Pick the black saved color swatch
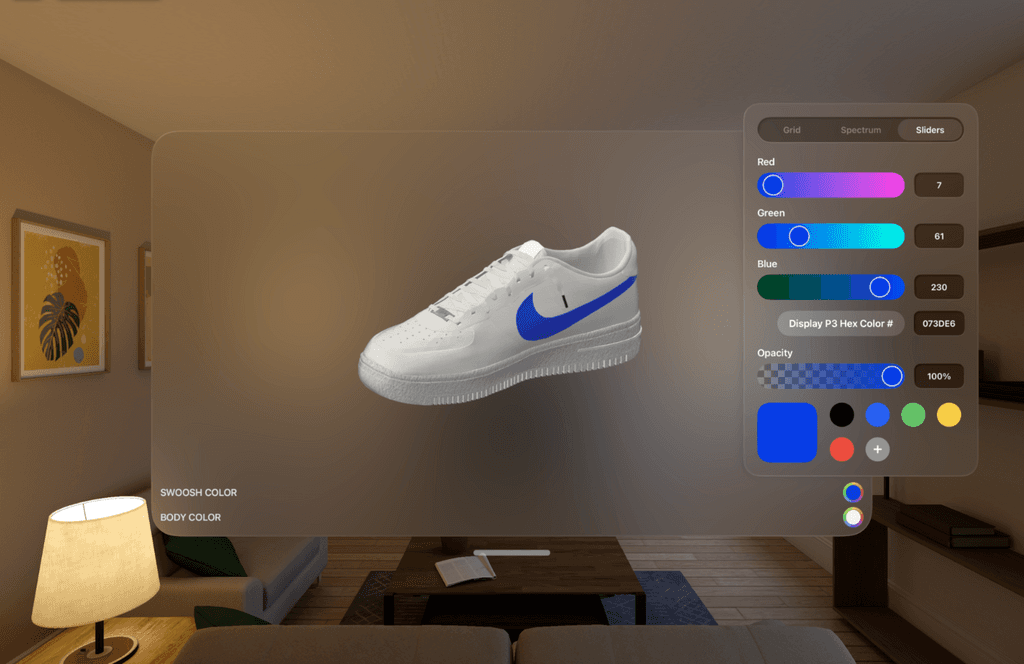This screenshot has height=664, width=1024. [841, 415]
